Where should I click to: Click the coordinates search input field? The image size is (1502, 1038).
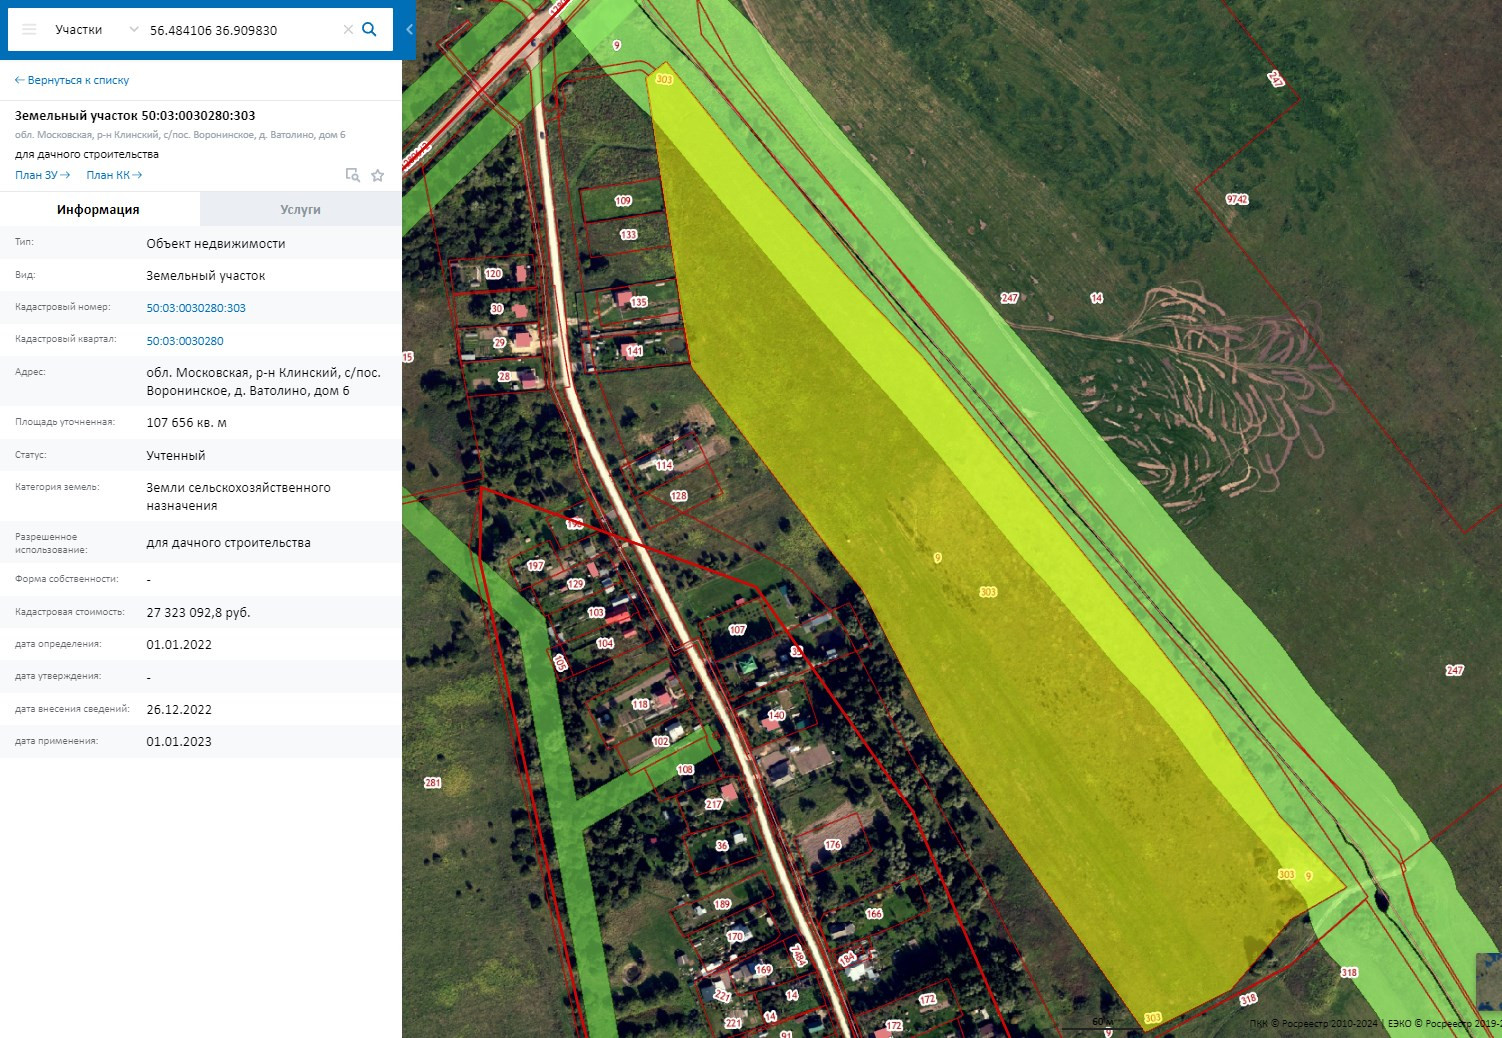pyautogui.click(x=240, y=30)
